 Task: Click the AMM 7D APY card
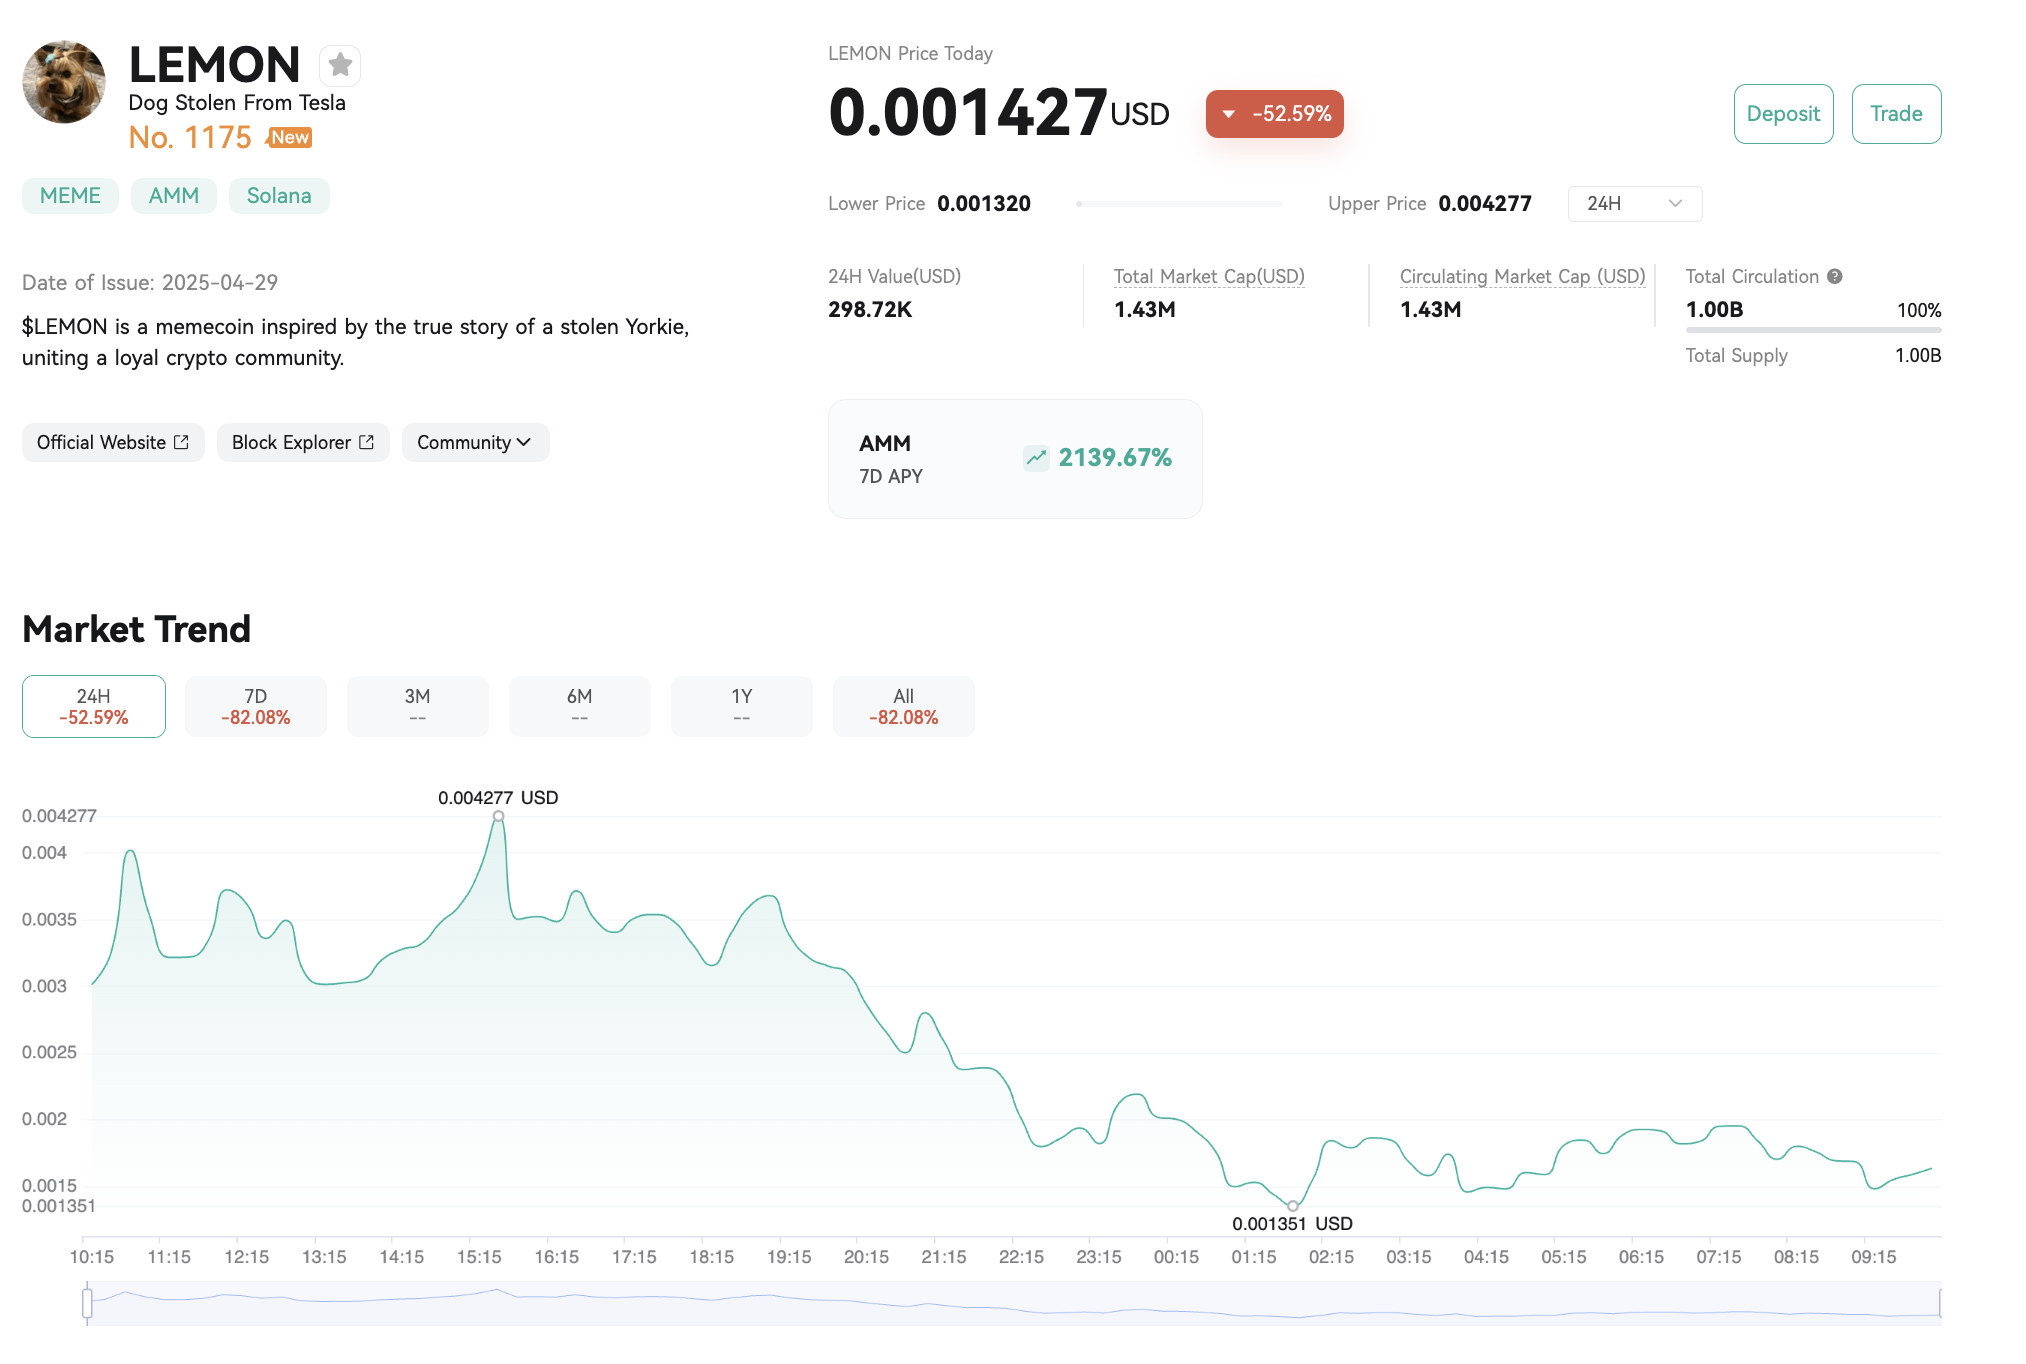tap(1015, 459)
